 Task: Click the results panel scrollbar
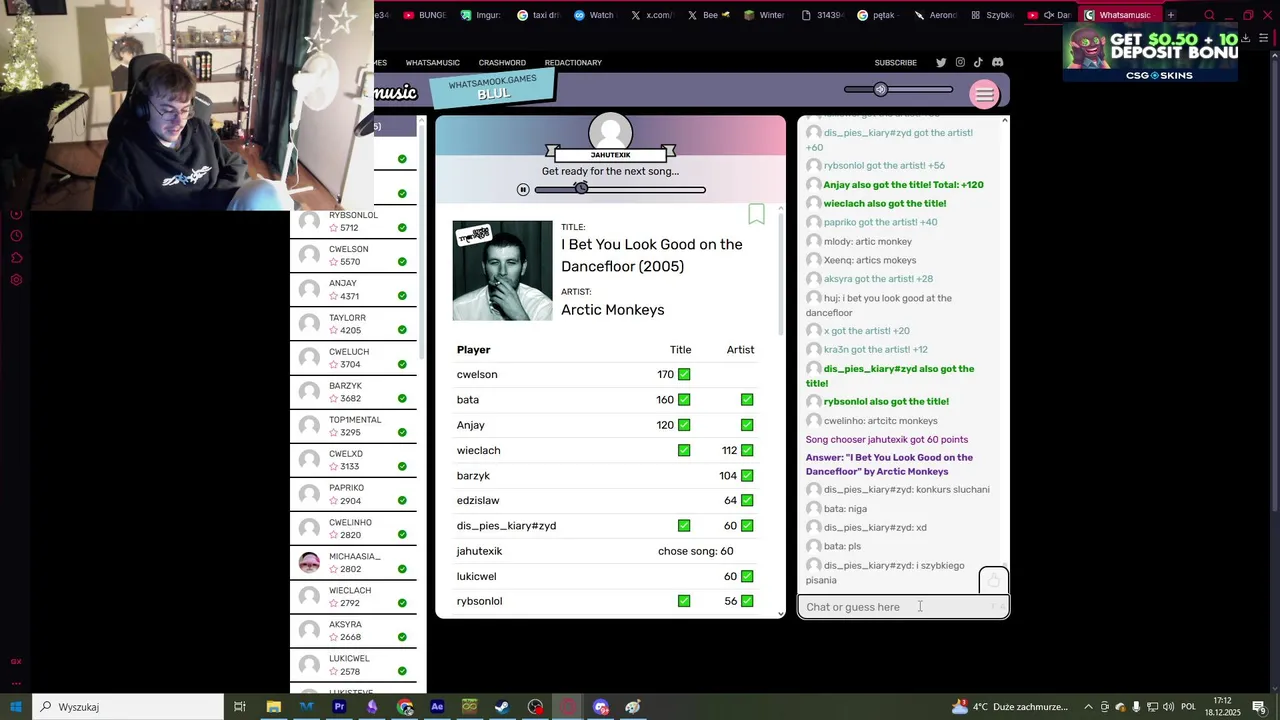(x=781, y=275)
